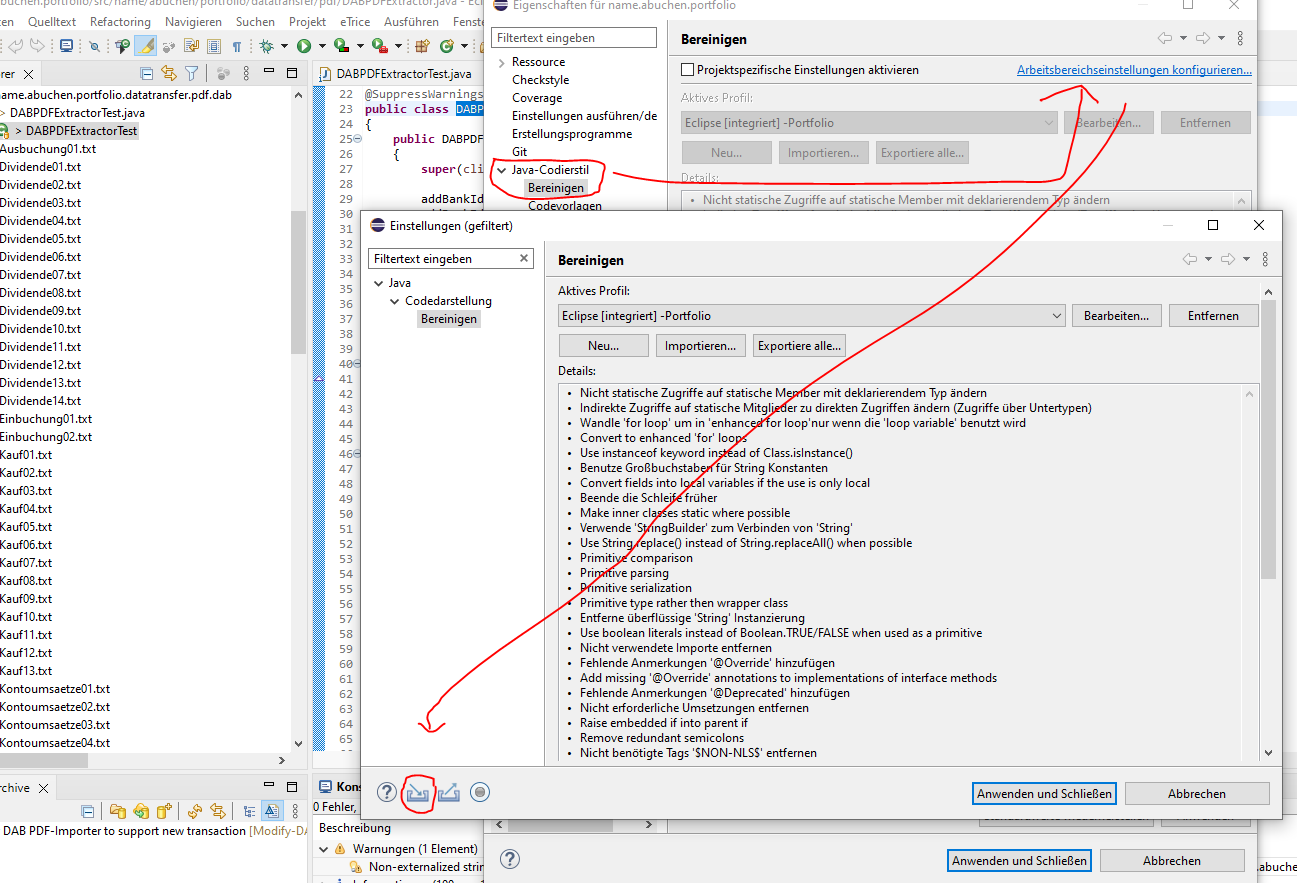Collapse the Codedarstellung tree node
This screenshot has width=1297, height=883.
click(x=395, y=301)
